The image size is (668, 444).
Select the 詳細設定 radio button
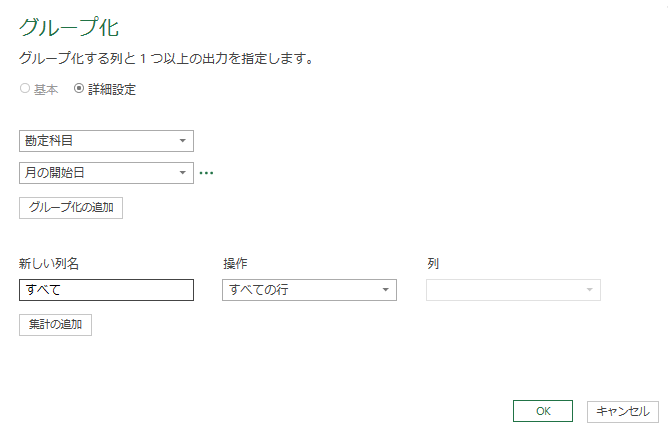[x=80, y=89]
